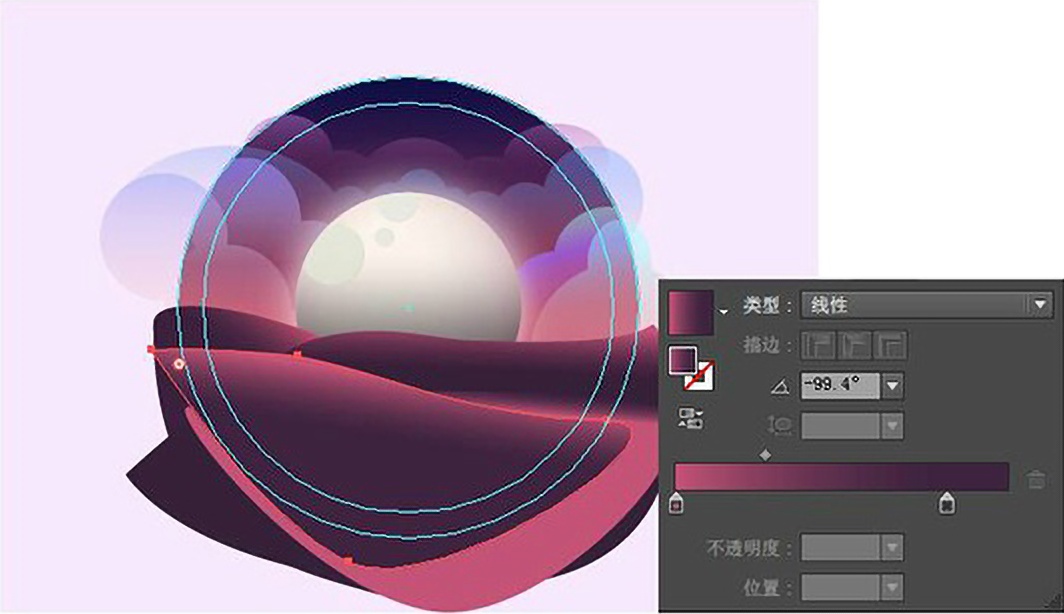Viewport: 1064px width, 614px height.
Task: Open the 位置 (Location) dropdown
Action: pyautogui.click(x=889, y=585)
